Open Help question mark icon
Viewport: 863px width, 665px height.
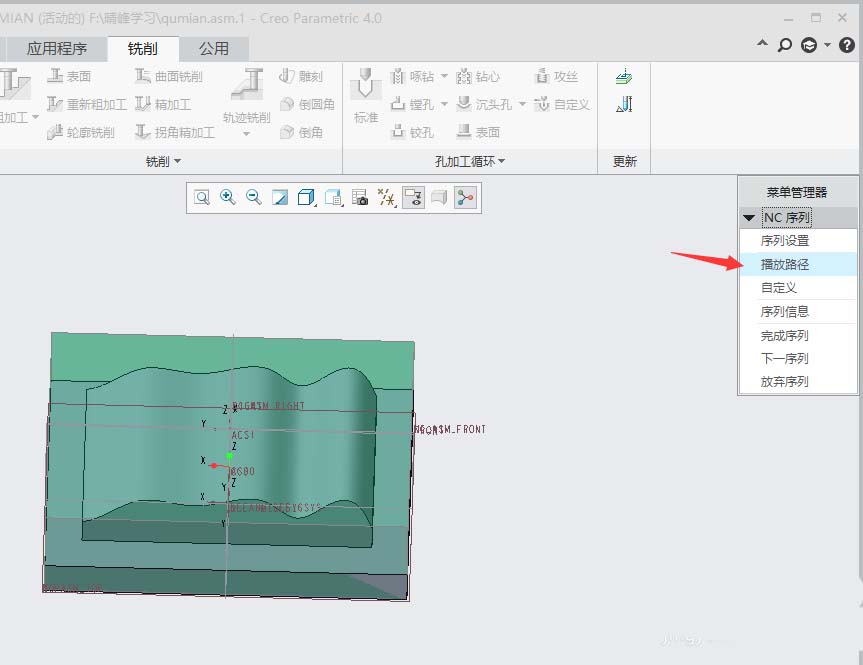[846, 45]
